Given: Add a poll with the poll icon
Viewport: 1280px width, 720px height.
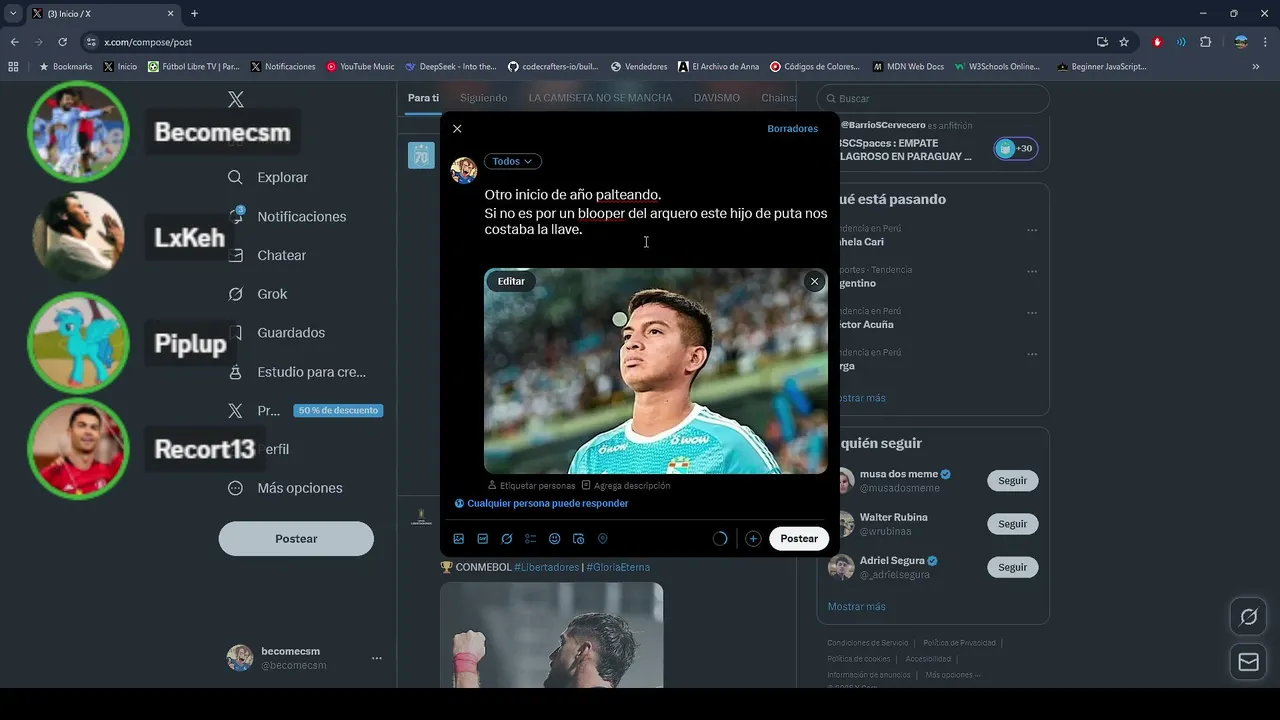Looking at the screenshot, I should (531, 539).
